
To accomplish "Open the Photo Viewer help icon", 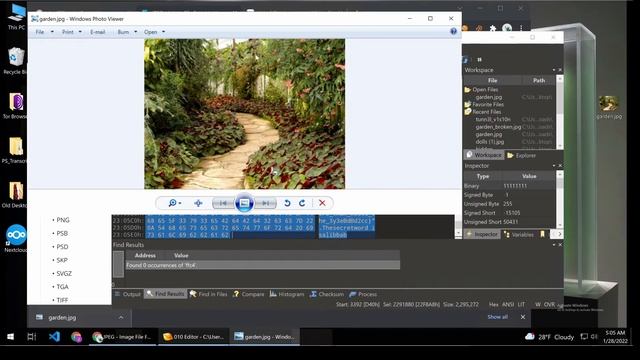I will click(453, 31).
